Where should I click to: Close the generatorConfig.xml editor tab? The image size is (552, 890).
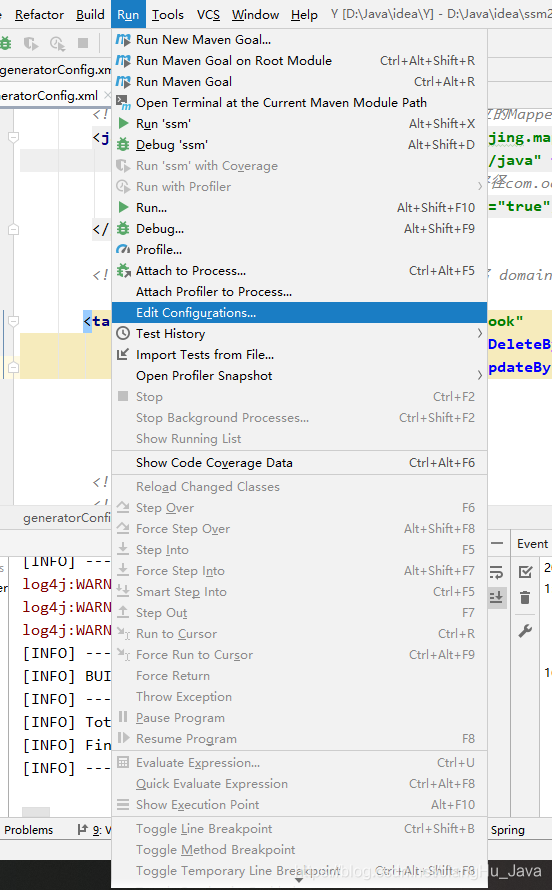[x=107, y=95]
